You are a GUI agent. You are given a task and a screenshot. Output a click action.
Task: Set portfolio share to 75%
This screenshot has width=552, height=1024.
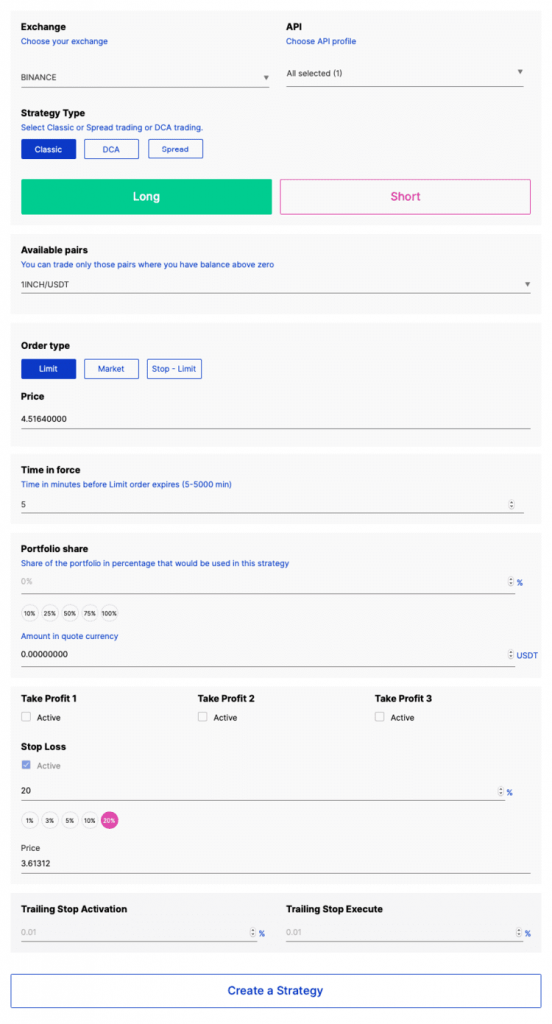pos(89,613)
